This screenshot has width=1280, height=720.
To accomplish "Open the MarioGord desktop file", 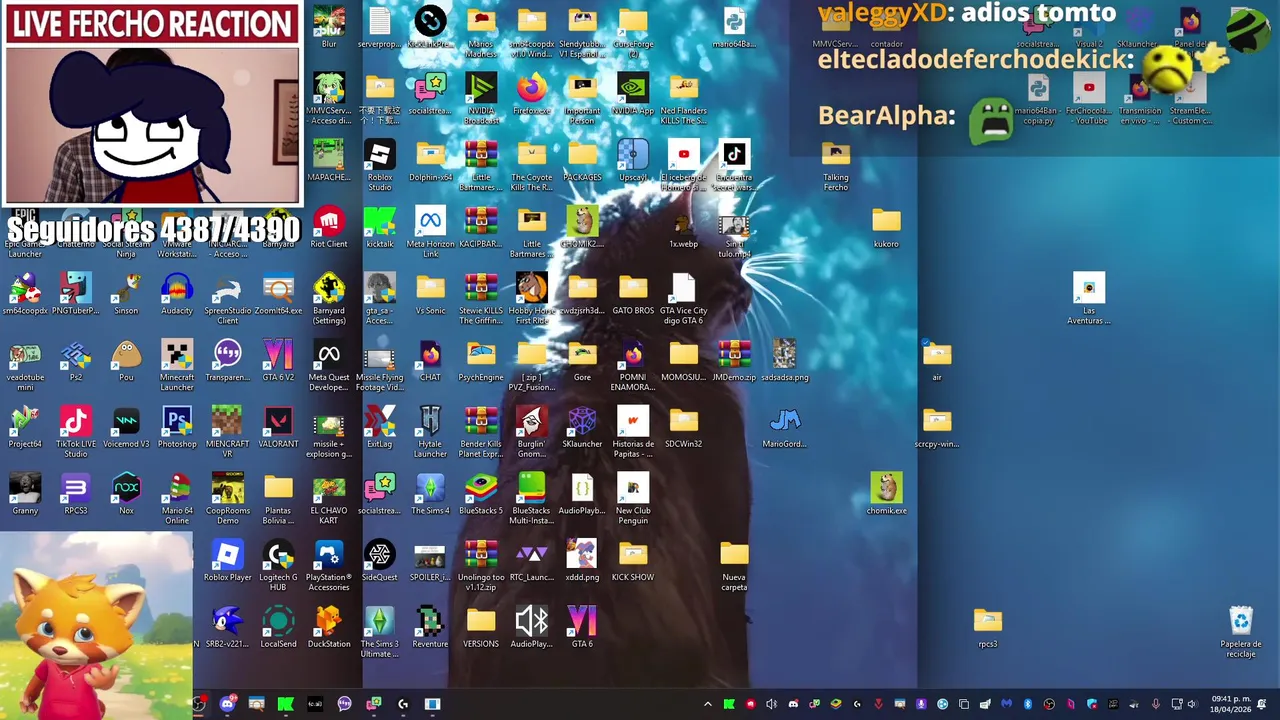I will click(x=785, y=427).
